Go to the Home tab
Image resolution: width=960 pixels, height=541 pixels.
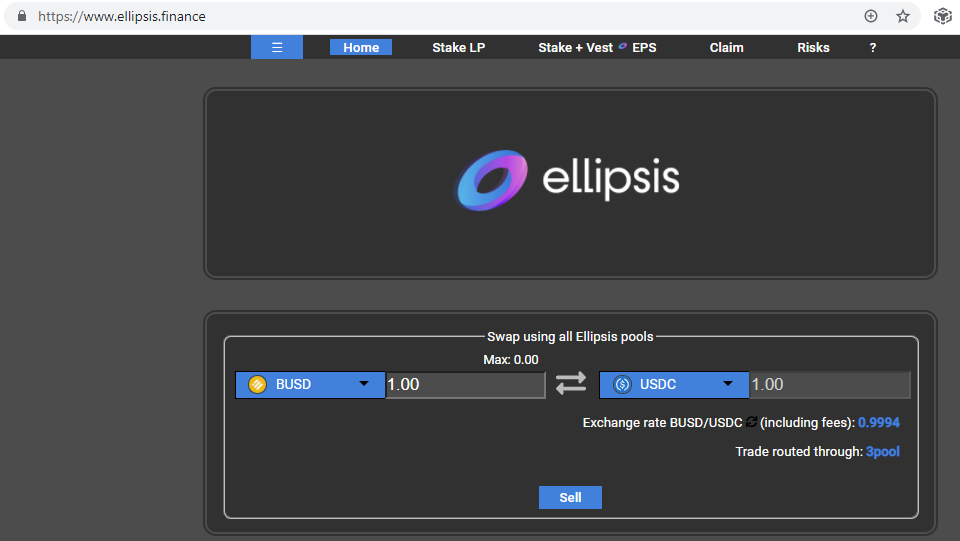361,48
